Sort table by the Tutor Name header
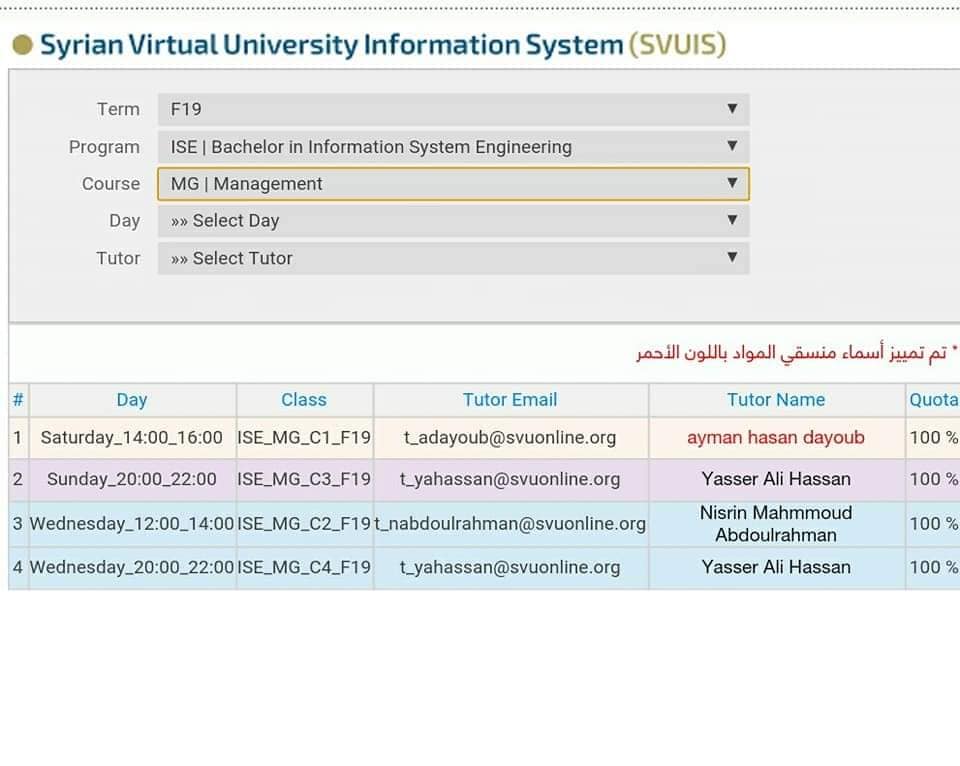The height and width of the screenshot is (766, 960). 776,400
